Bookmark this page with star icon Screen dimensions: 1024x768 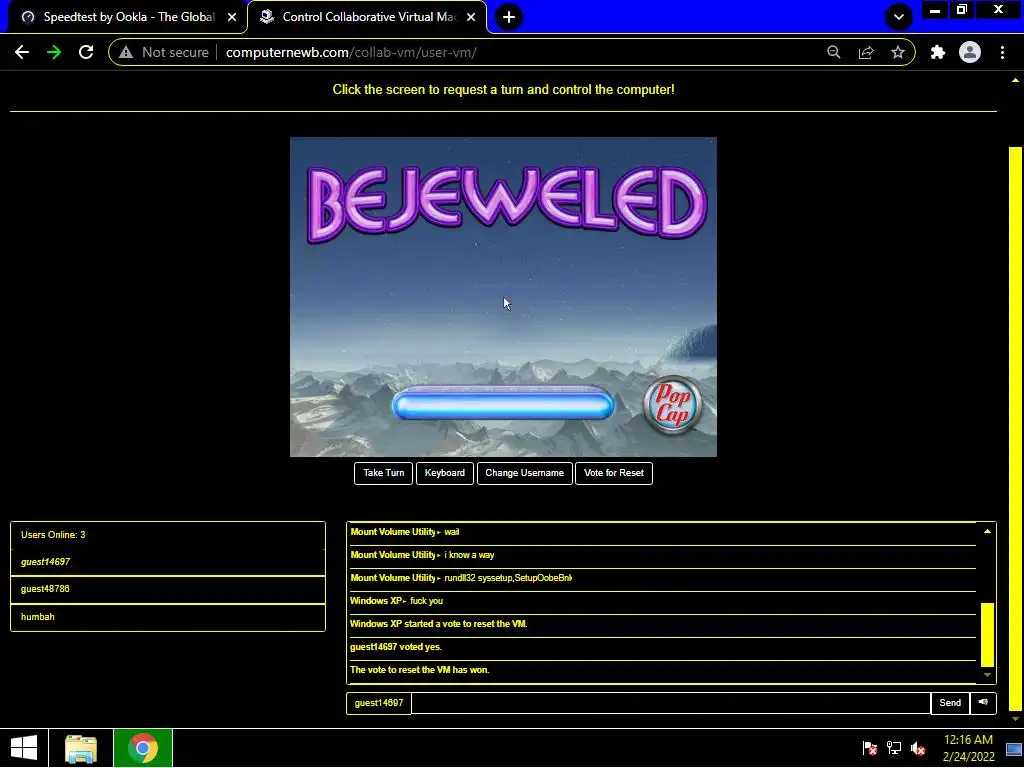(x=898, y=52)
